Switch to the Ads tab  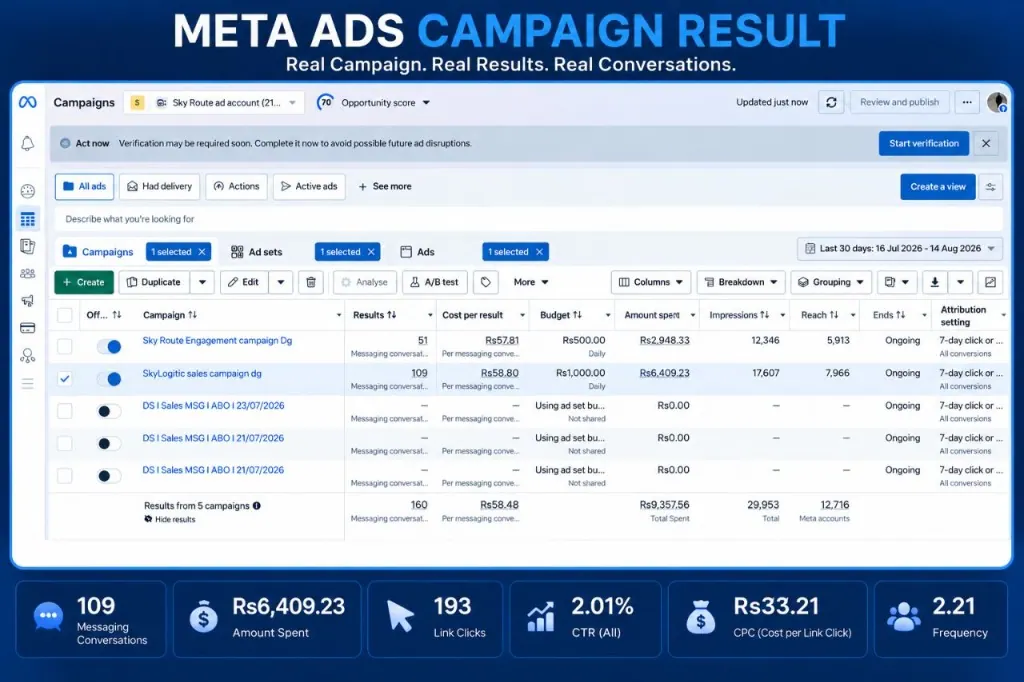[x=417, y=252]
